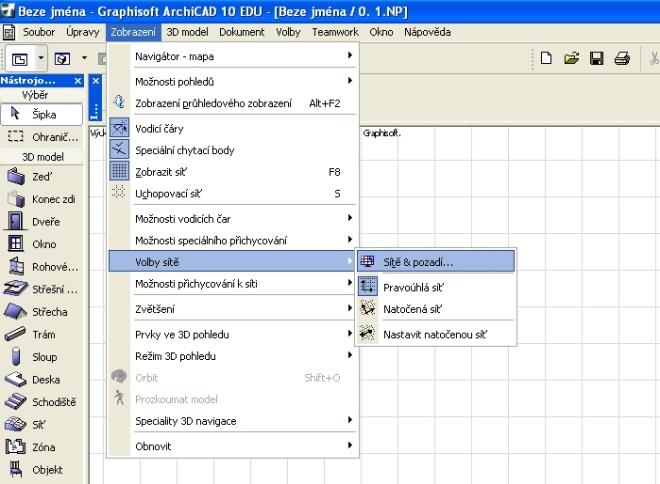Viewport: 660px width, 484px height.
Task: Expand Možnosti přichycování k síti submenu
Action: point(233,284)
